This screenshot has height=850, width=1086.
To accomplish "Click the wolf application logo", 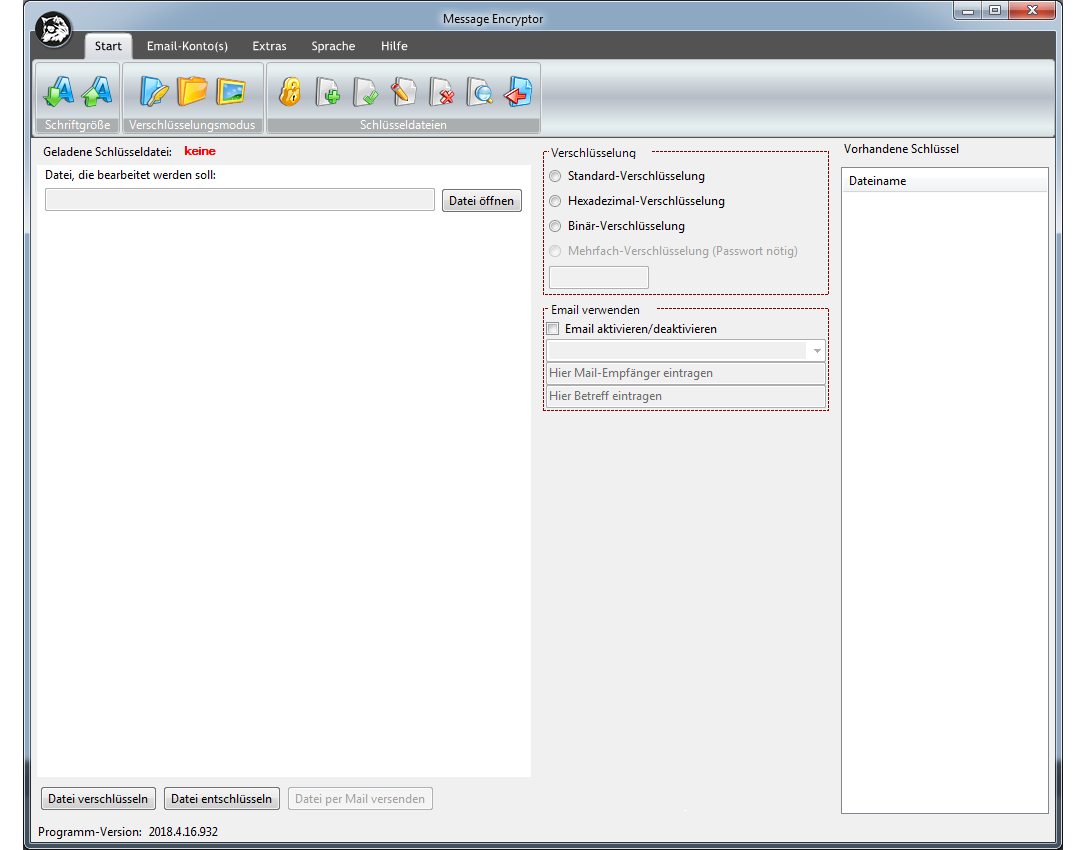I will coord(53,30).
